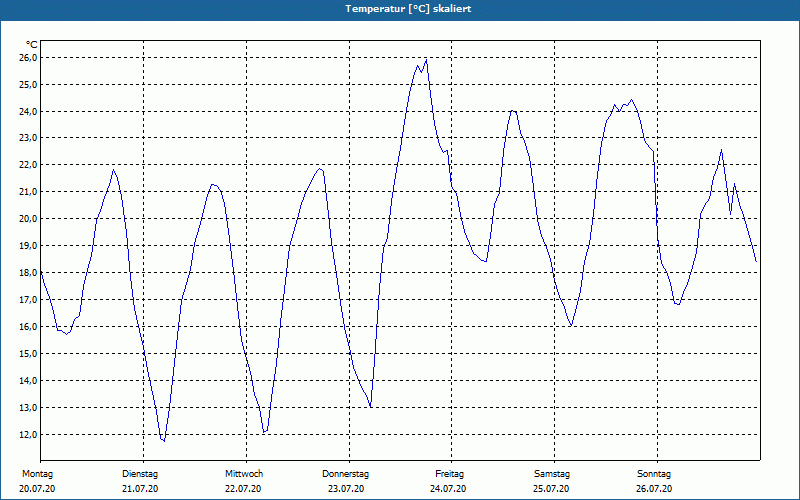
Task: Click the Dienstag day label
Action: (140, 474)
